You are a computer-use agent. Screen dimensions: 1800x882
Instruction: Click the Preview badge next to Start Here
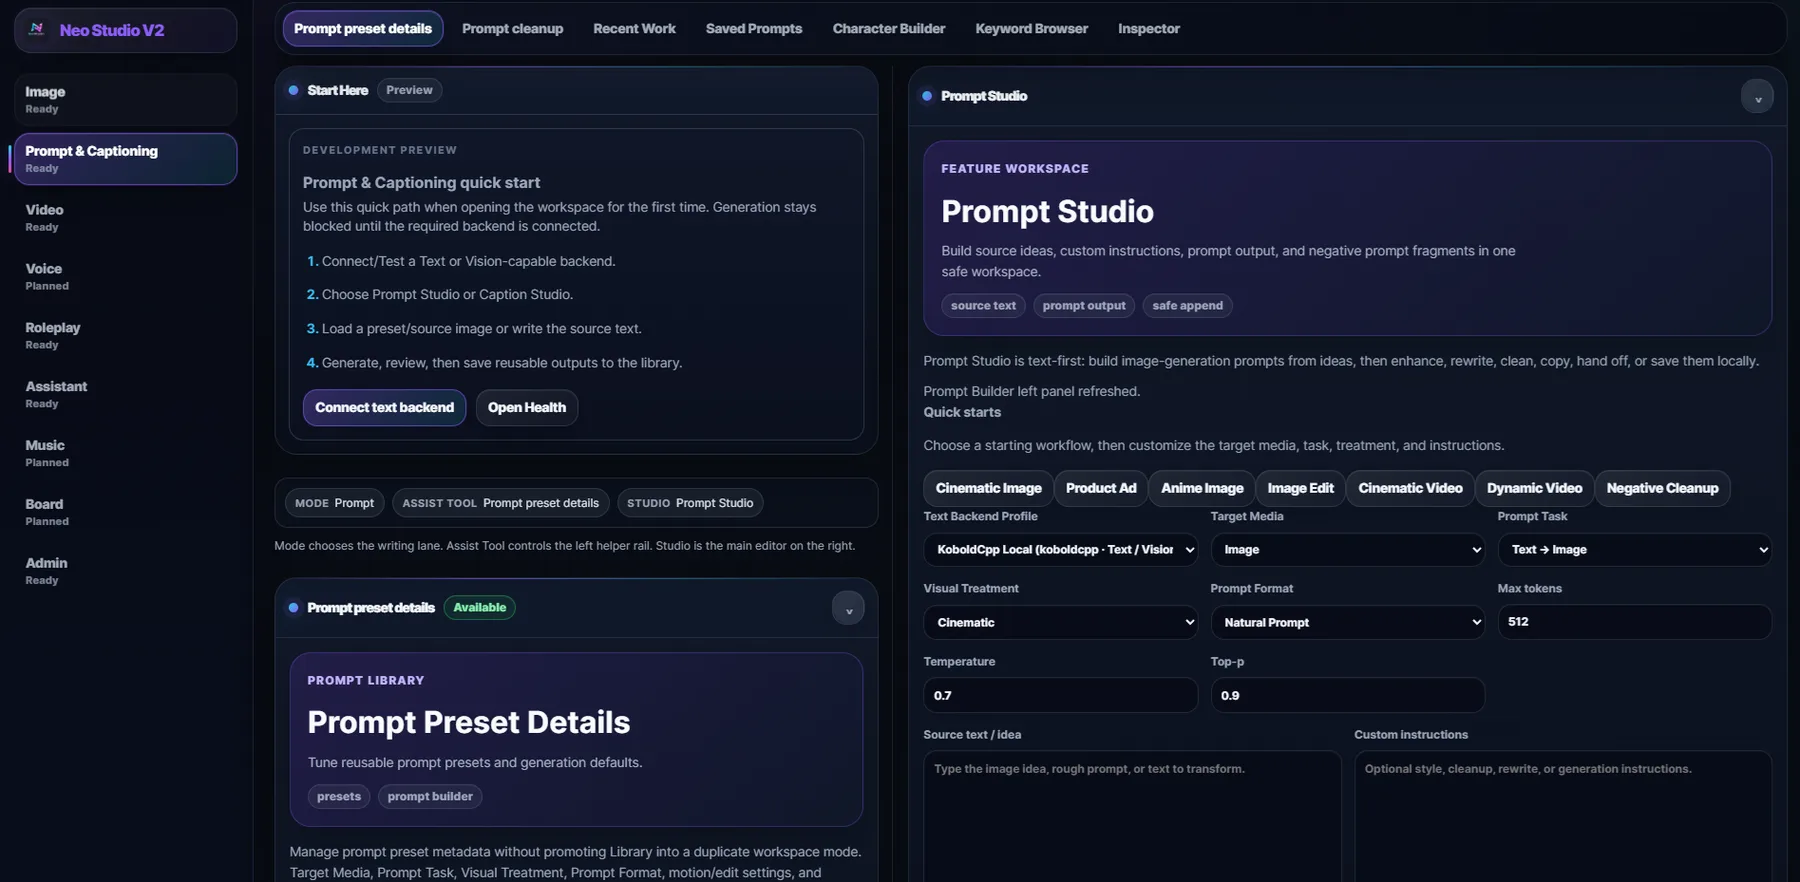point(409,90)
